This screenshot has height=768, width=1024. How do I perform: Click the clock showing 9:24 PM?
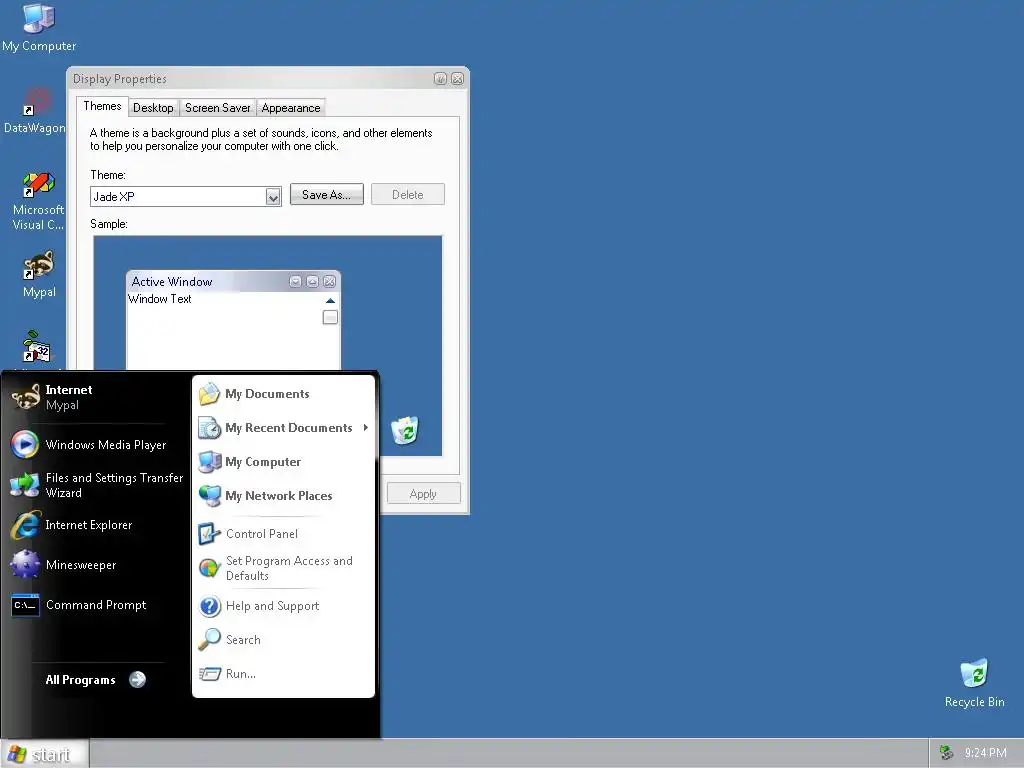(x=985, y=753)
